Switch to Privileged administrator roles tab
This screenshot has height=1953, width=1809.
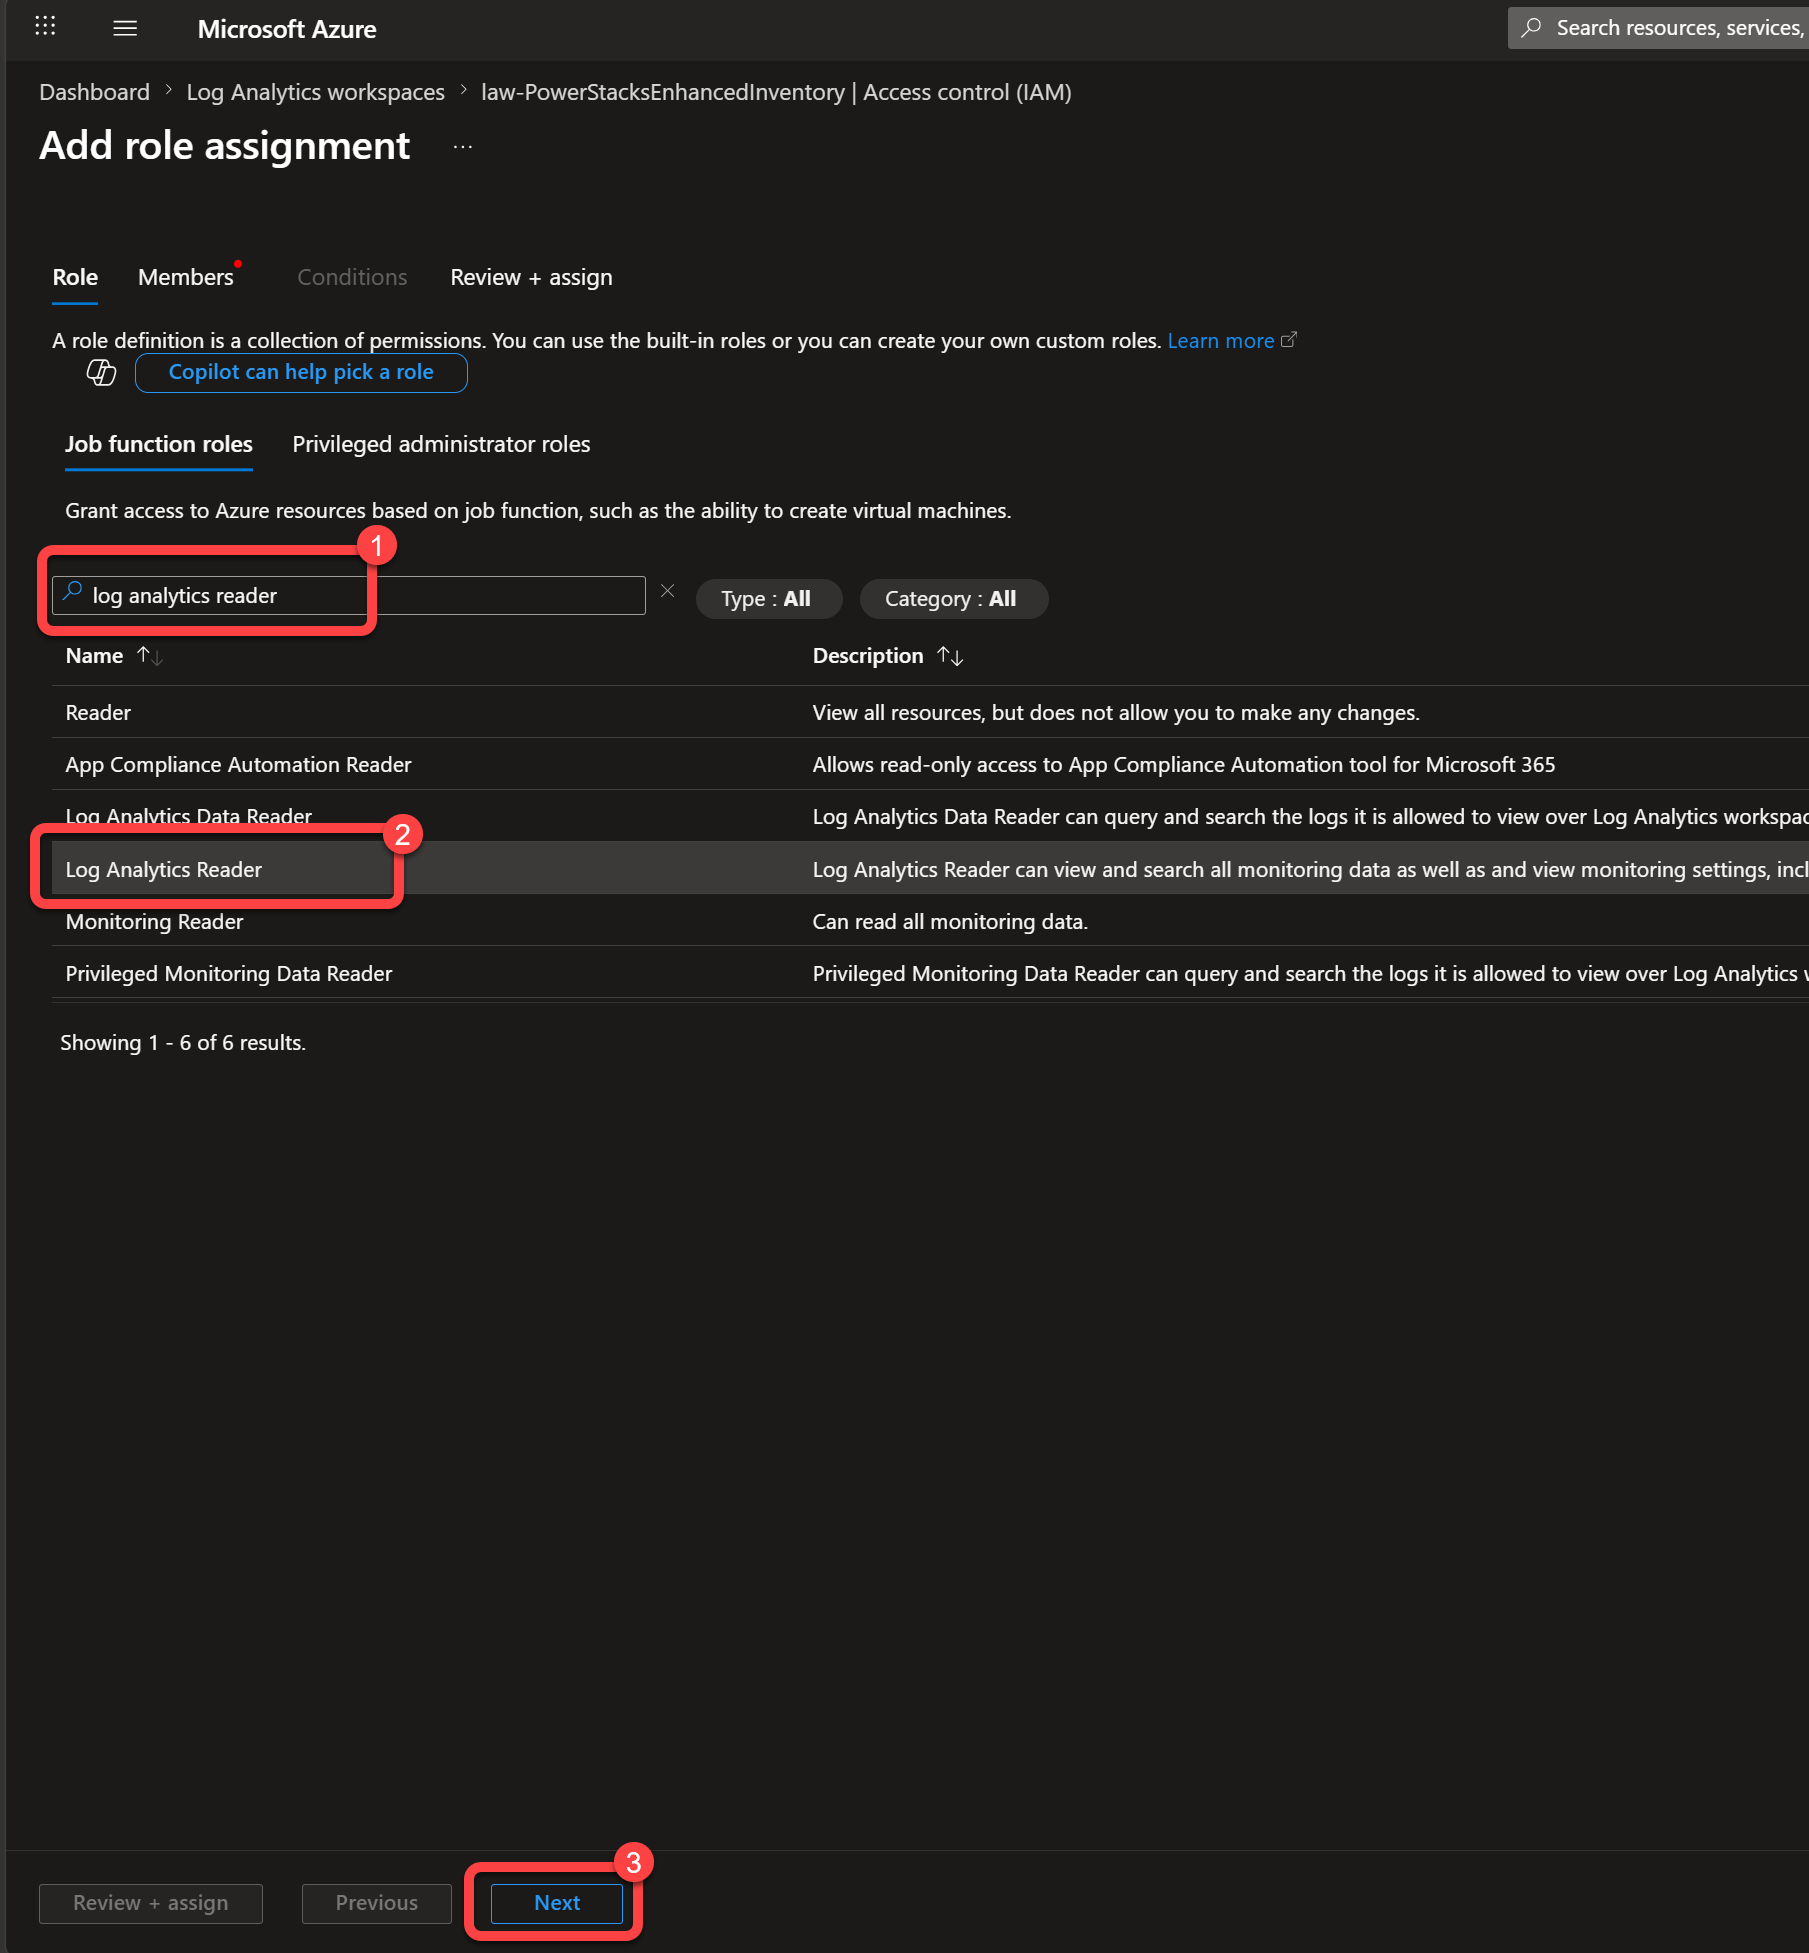tap(441, 444)
